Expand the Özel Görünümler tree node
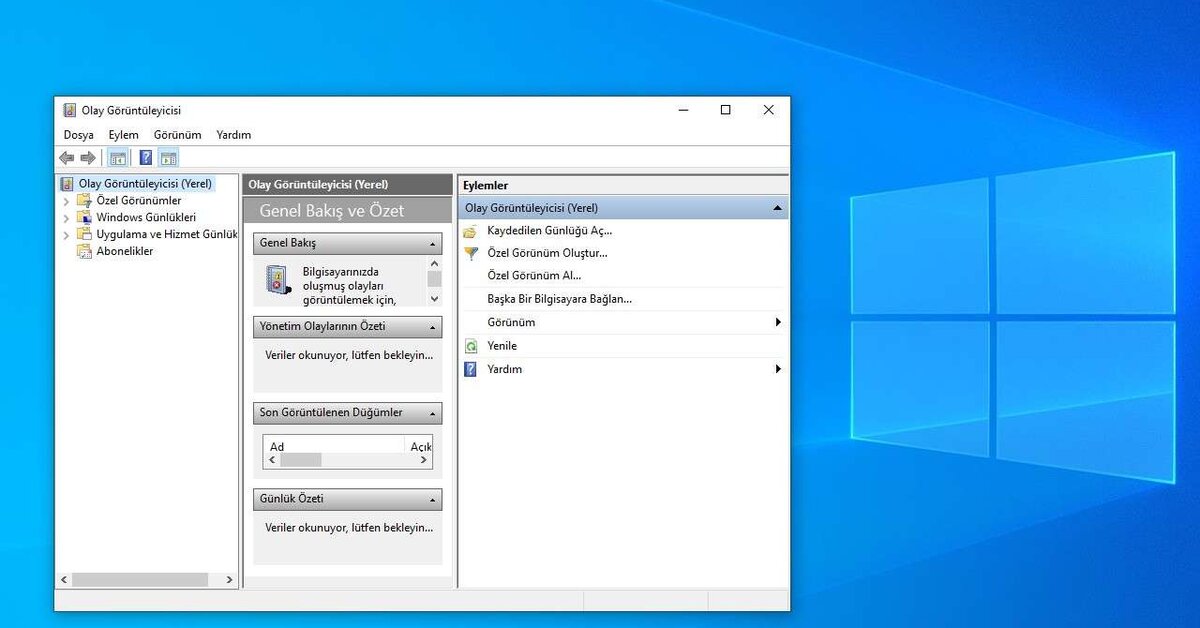The image size is (1200, 628). 67,201
